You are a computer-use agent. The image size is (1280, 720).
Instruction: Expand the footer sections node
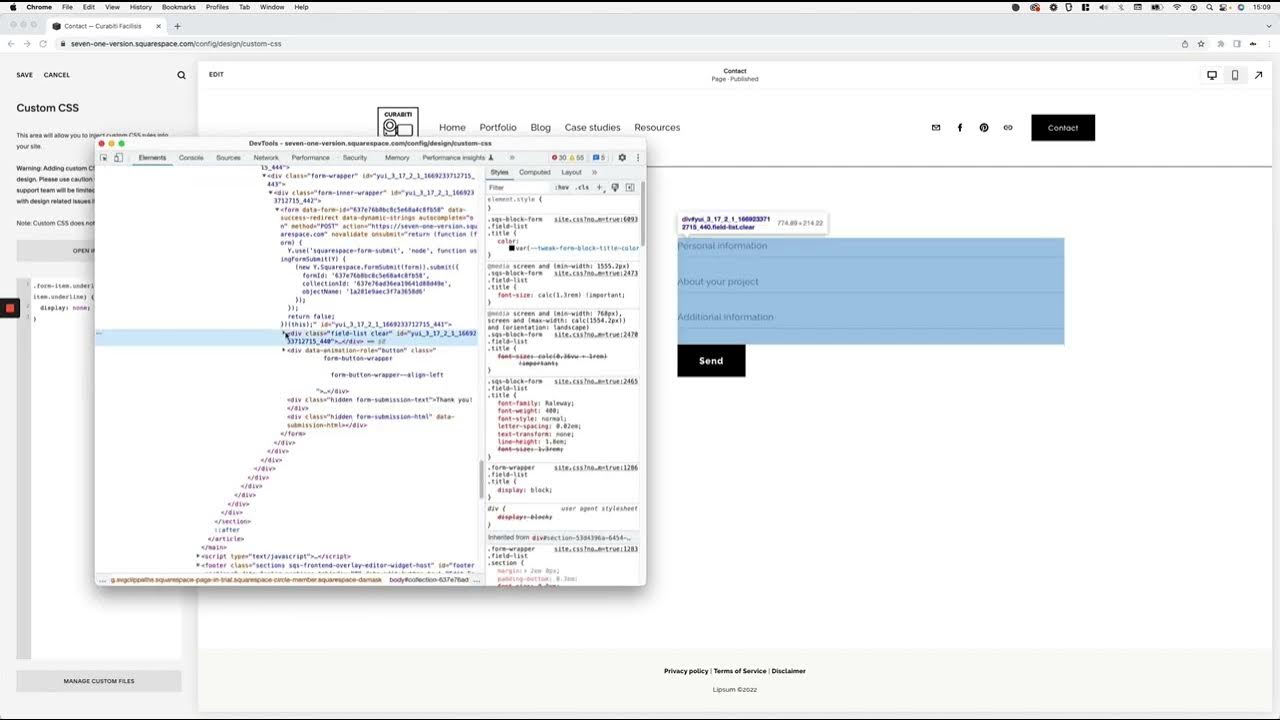pos(198,565)
